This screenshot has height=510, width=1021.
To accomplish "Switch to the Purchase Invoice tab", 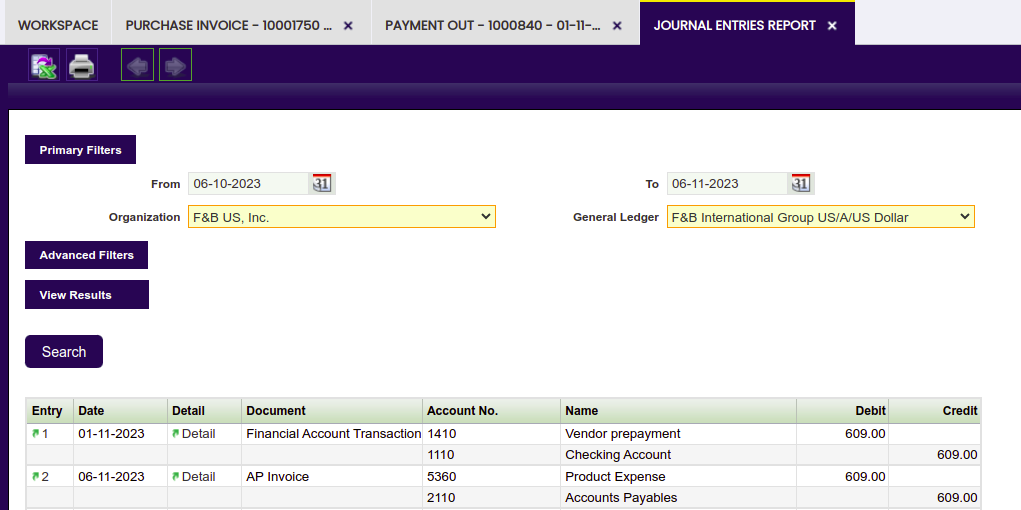I will 229,25.
